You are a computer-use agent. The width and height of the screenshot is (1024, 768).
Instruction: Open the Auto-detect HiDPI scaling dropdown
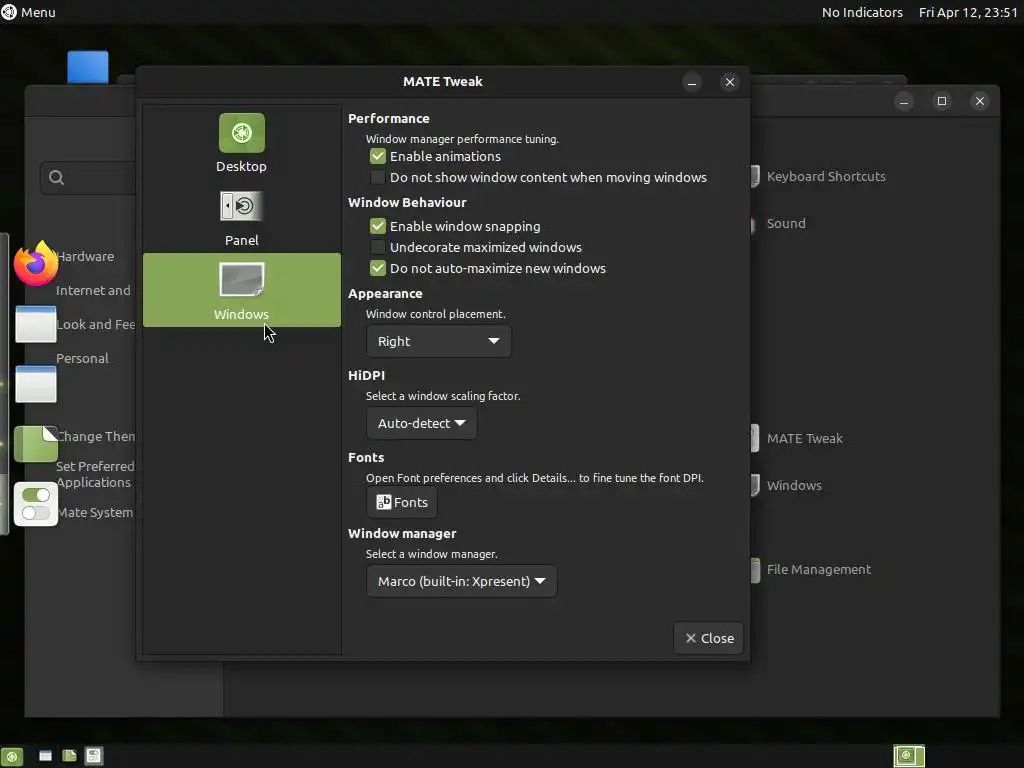tap(421, 423)
